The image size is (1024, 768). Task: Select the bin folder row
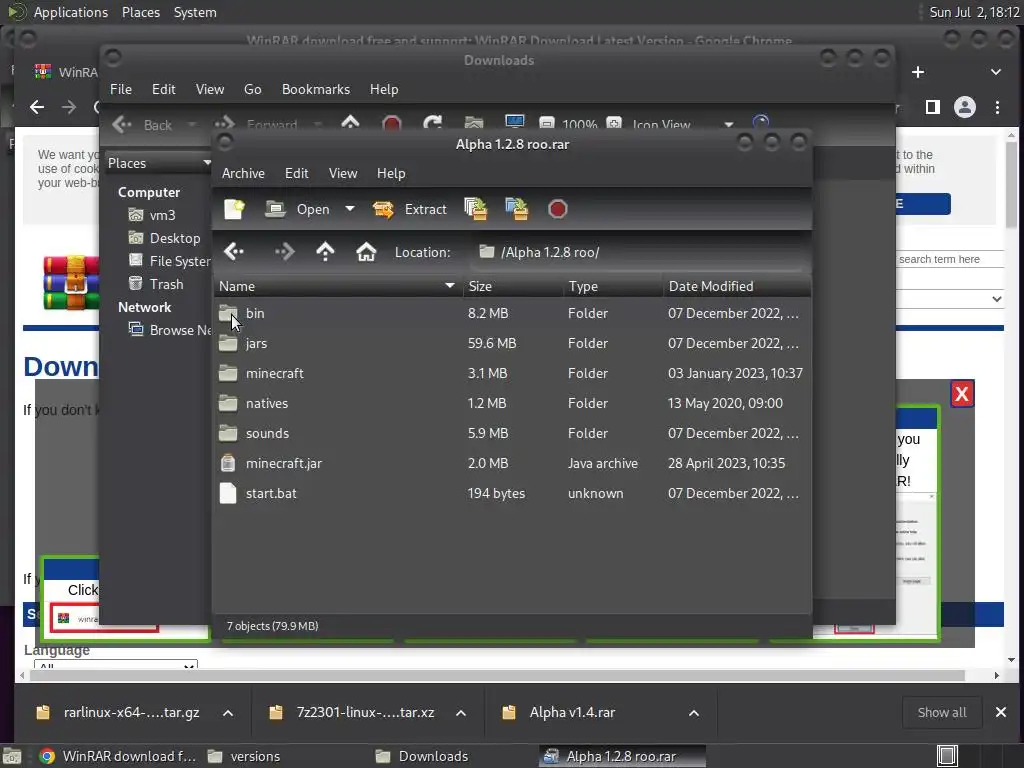point(512,313)
